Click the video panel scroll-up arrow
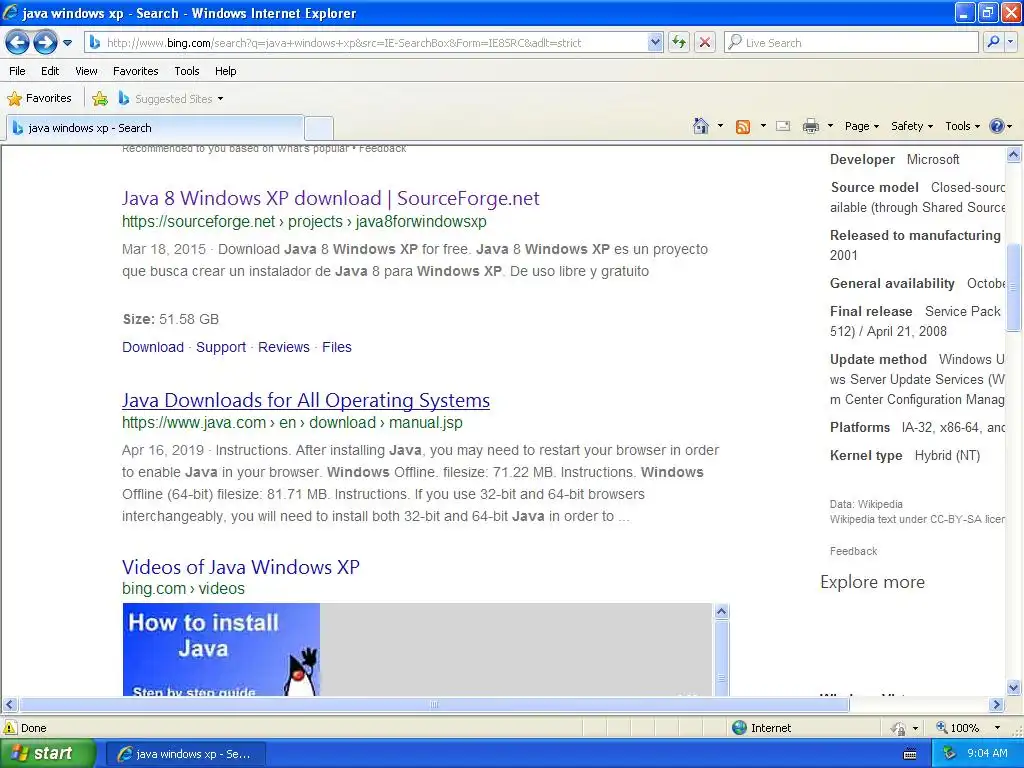This screenshot has height=768, width=1024. (x=721, y=612)
